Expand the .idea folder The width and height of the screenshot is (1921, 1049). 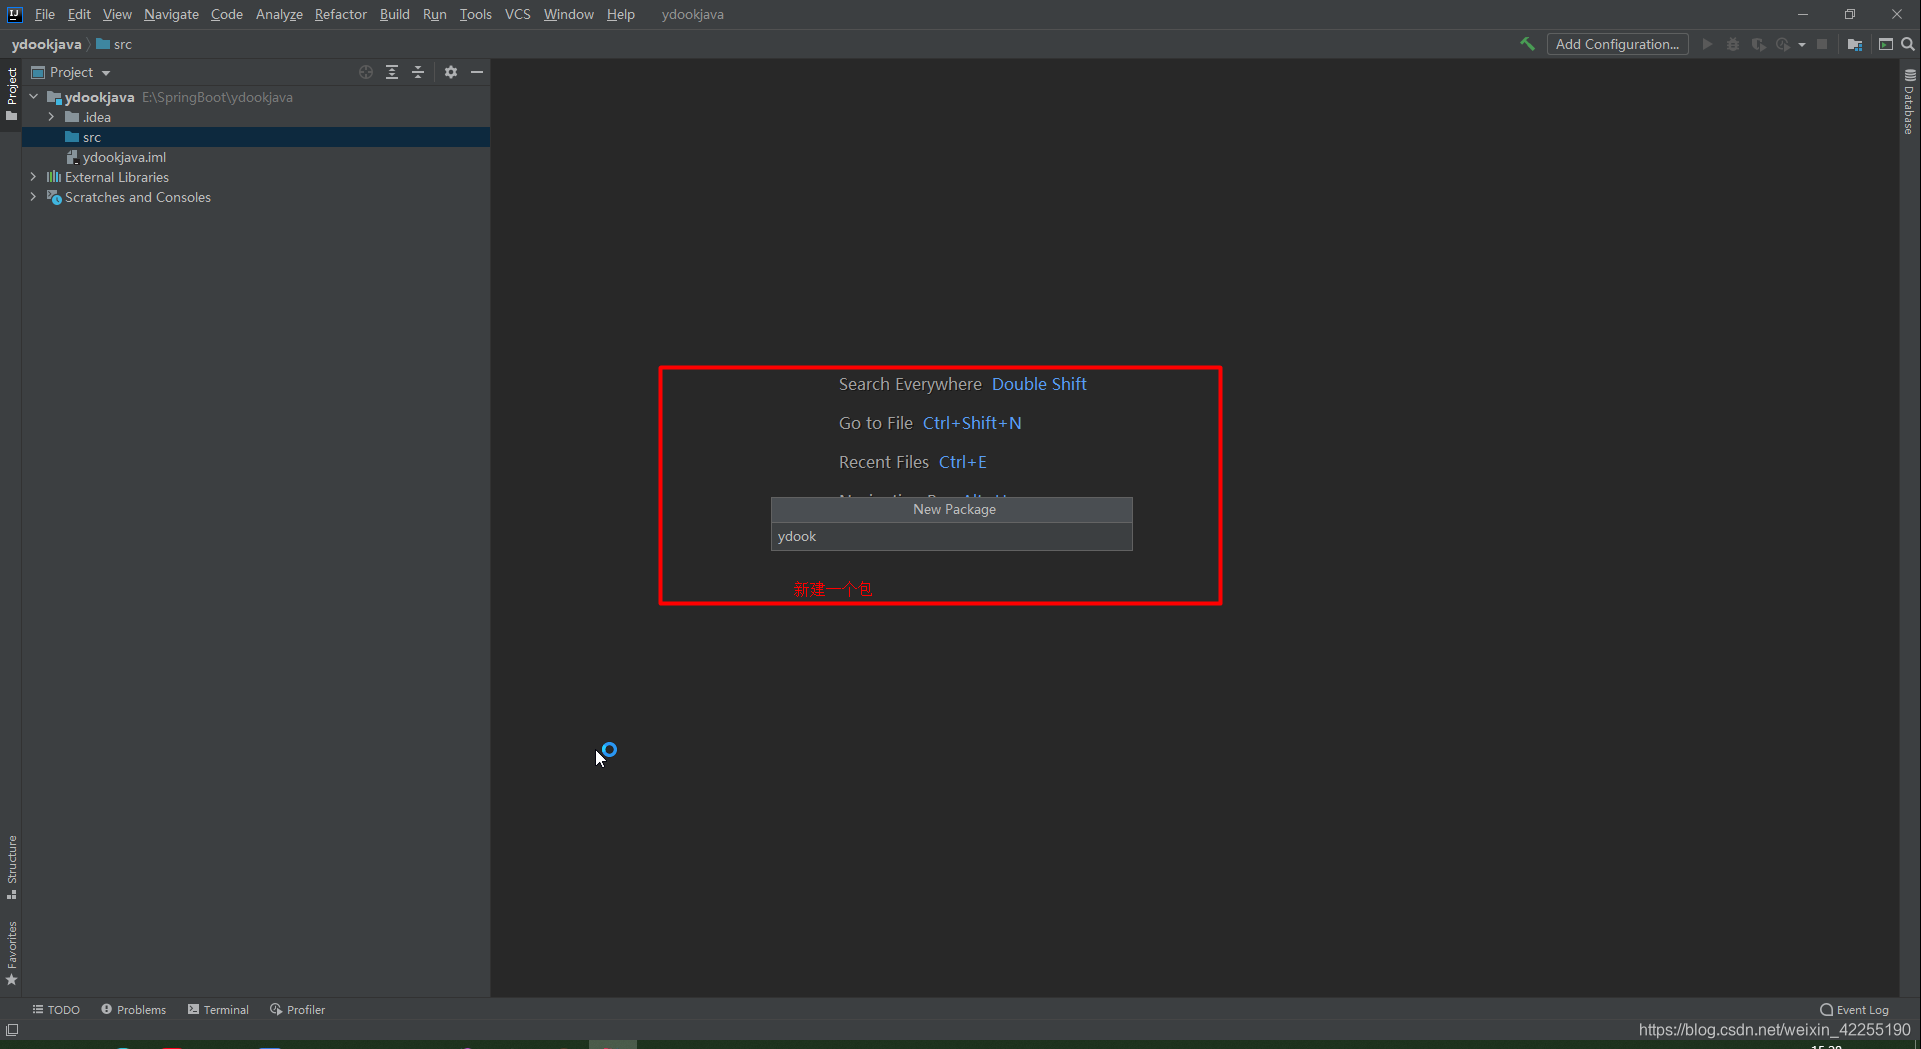[x=52, y=117]
